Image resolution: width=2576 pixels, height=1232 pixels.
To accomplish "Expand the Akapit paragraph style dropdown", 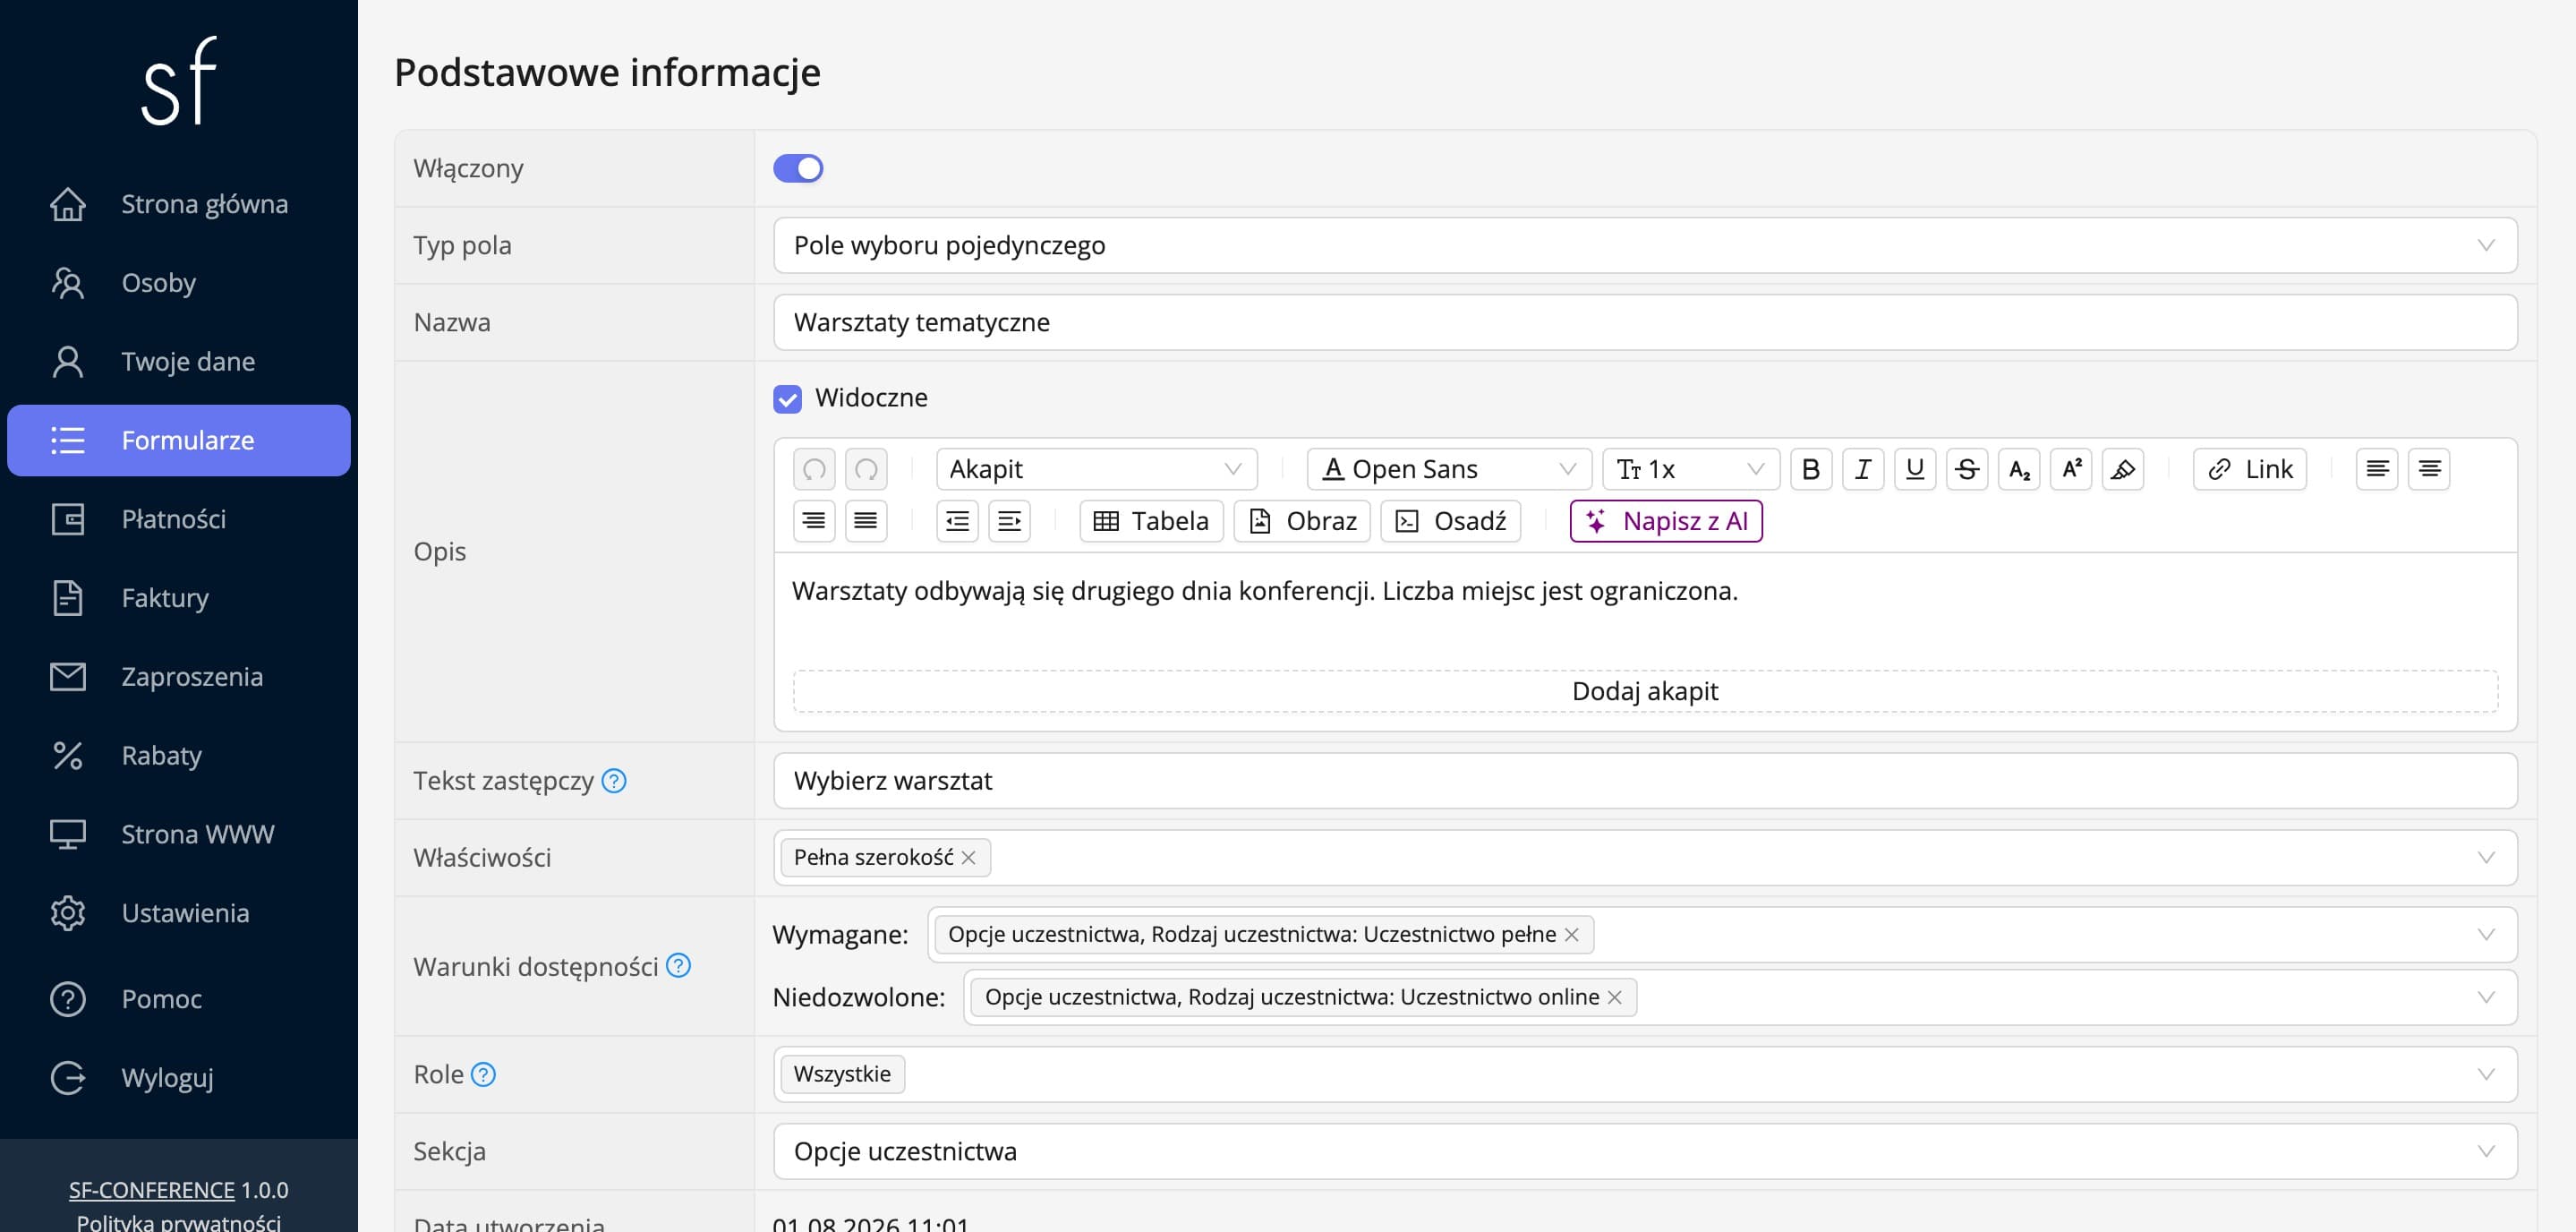I will (x=1096, y=469).
